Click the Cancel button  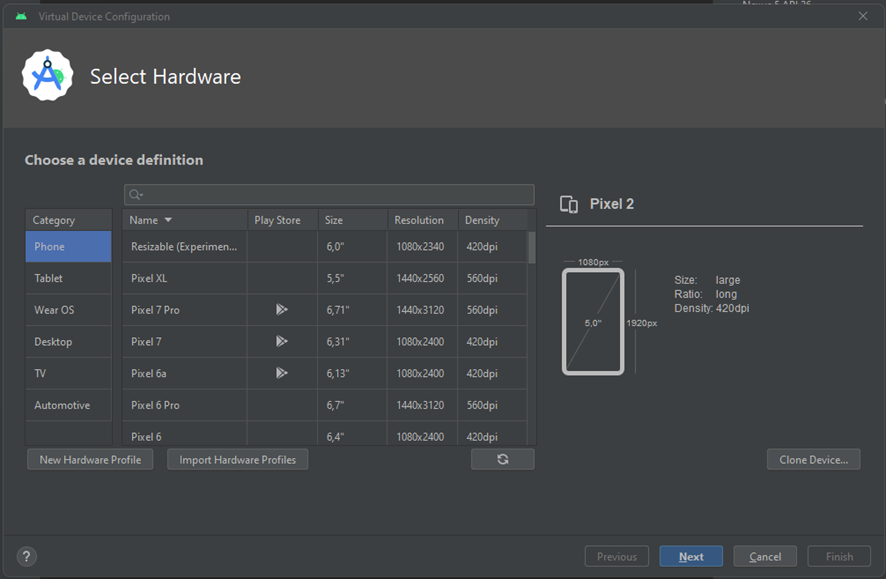point(765,556)
